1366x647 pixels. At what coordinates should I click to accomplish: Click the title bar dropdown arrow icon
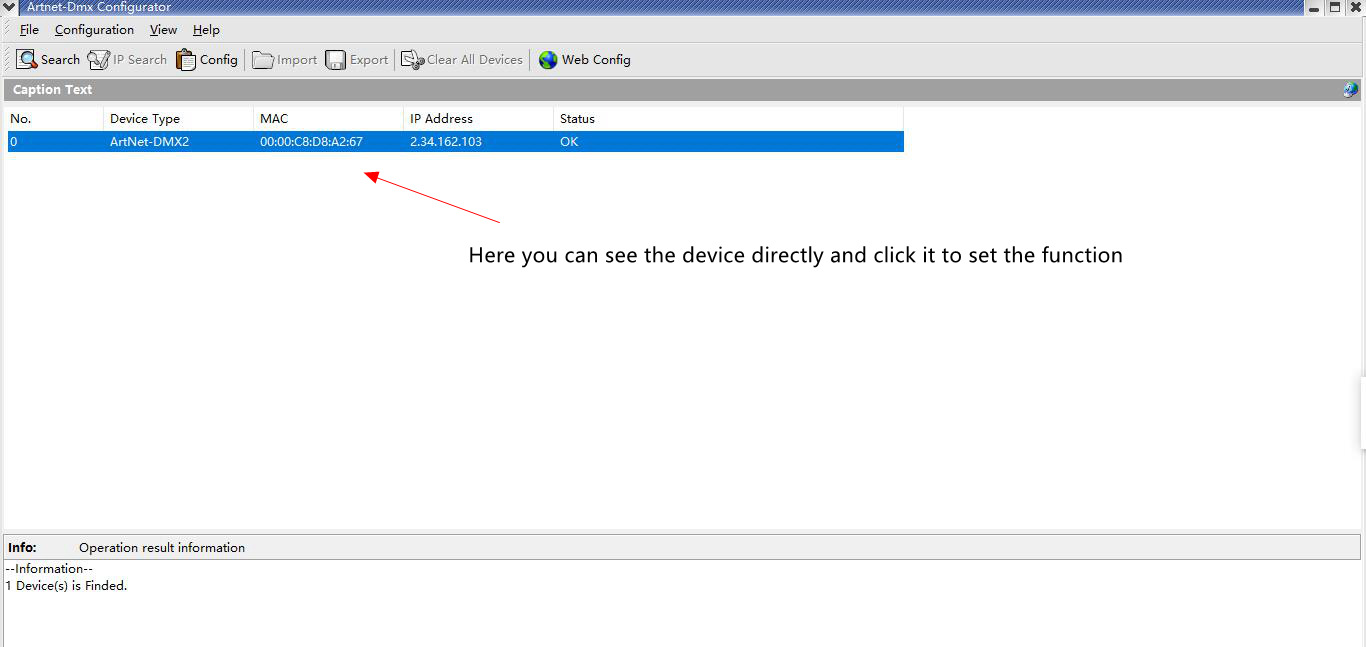[10, 7]
